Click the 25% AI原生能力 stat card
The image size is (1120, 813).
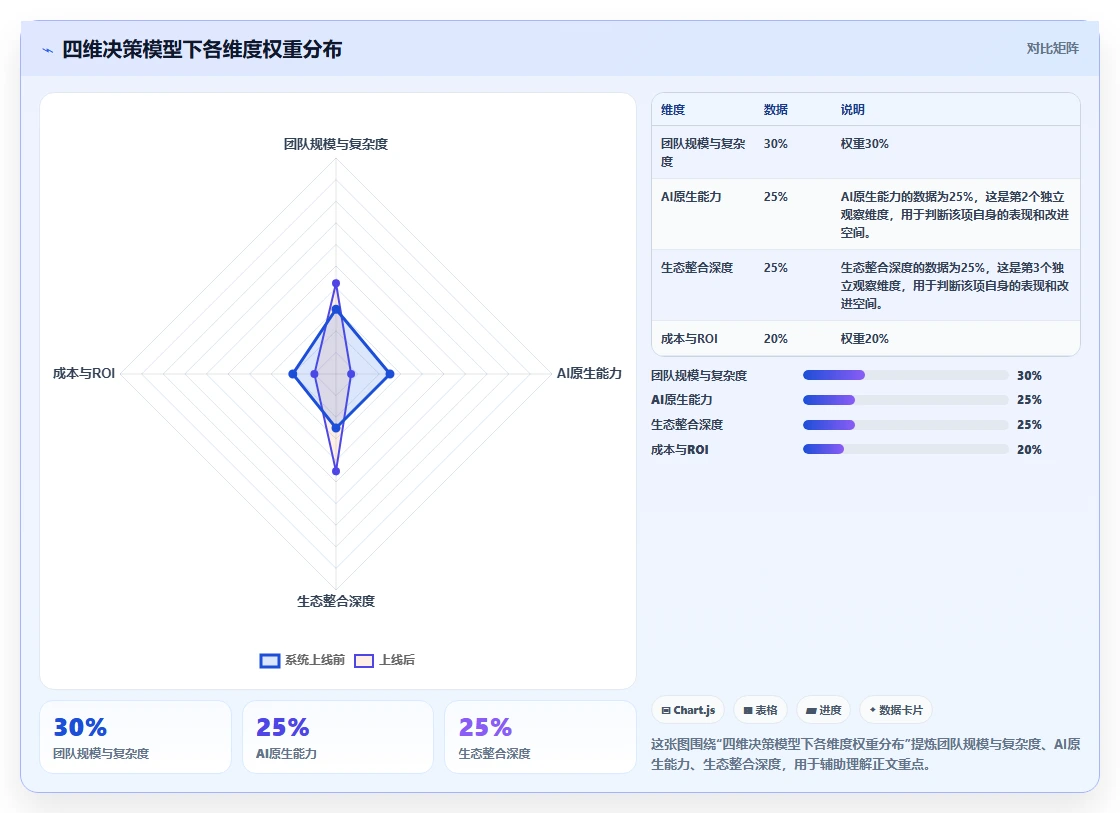click(x=338, y=737)
